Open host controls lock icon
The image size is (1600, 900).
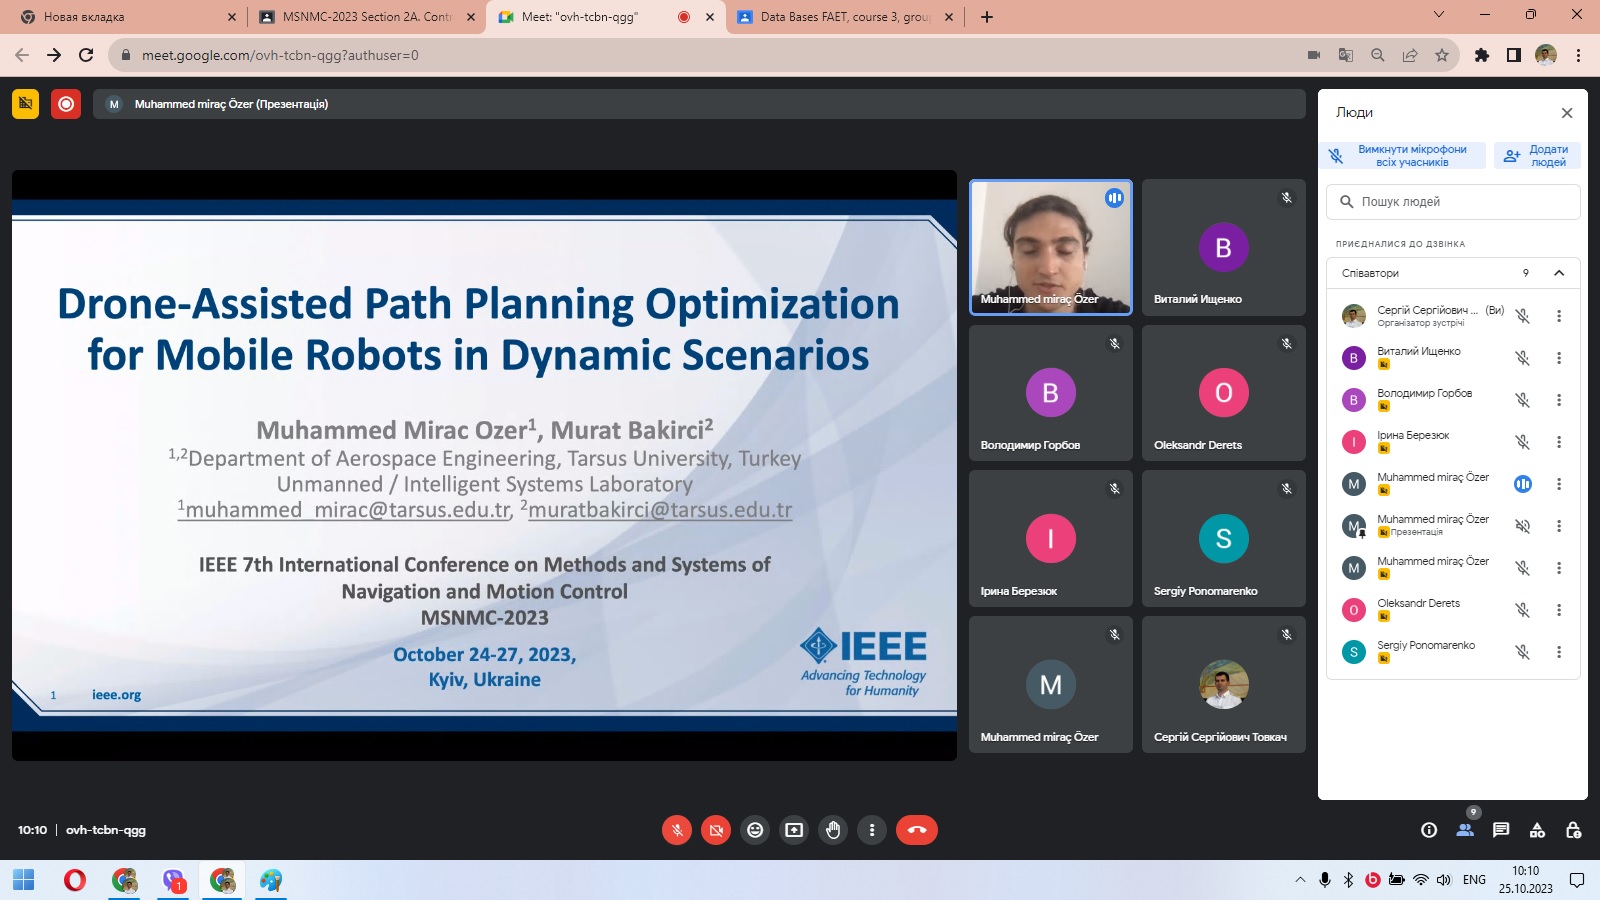click(1573, 830)
